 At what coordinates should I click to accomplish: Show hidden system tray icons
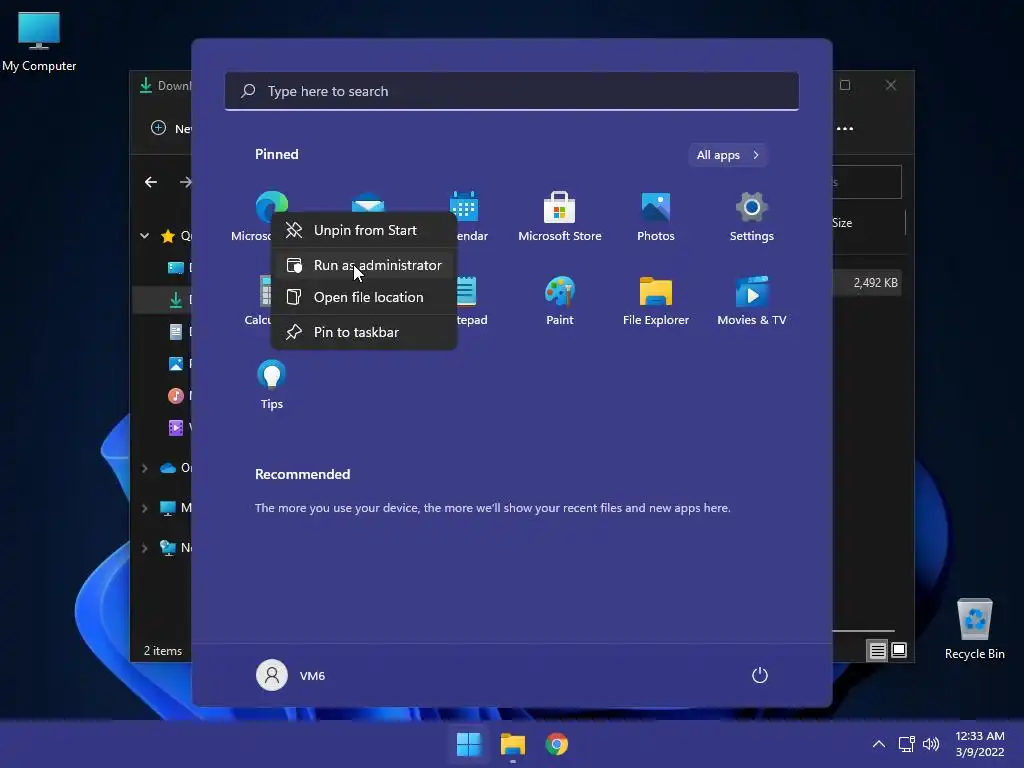(x=879, y=744)
